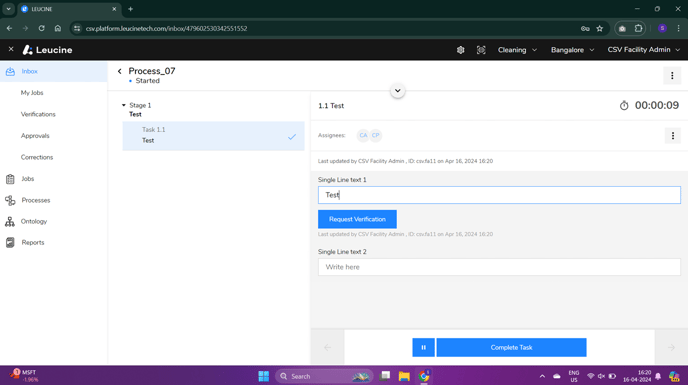
Task: Click the browser back button
Action: [x=9, y=29]
